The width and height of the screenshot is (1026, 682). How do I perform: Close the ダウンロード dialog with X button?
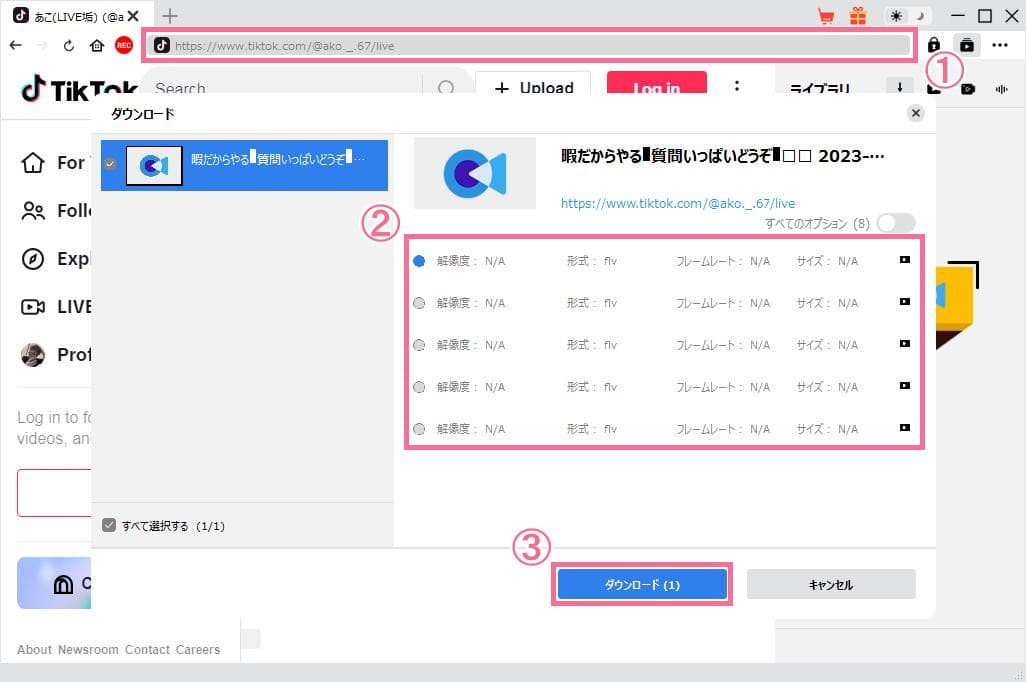[915, 113]
